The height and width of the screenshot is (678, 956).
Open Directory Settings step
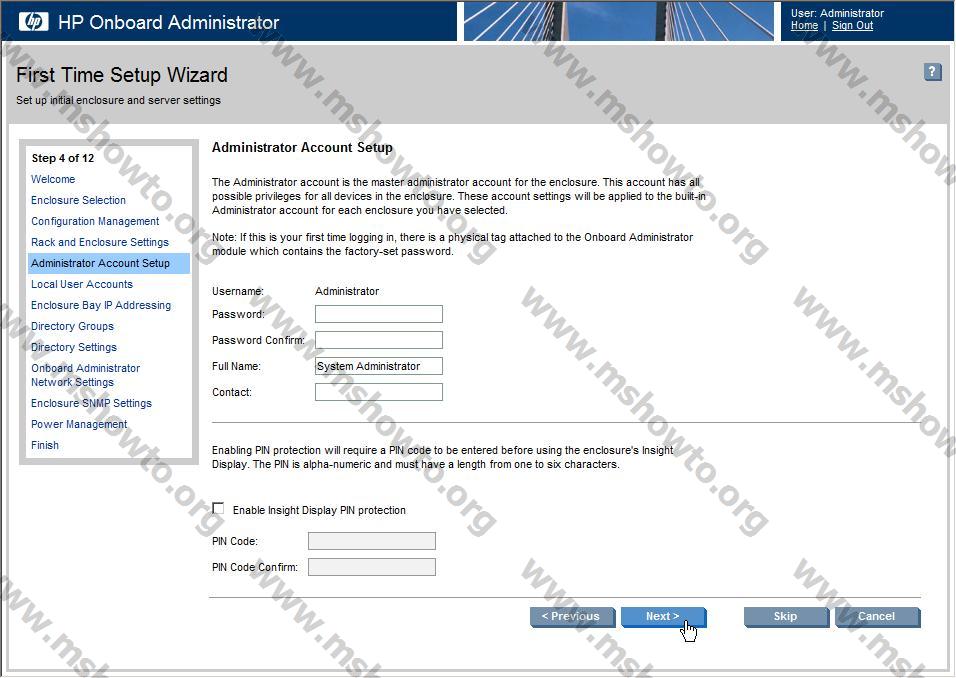tap(74, 347)
